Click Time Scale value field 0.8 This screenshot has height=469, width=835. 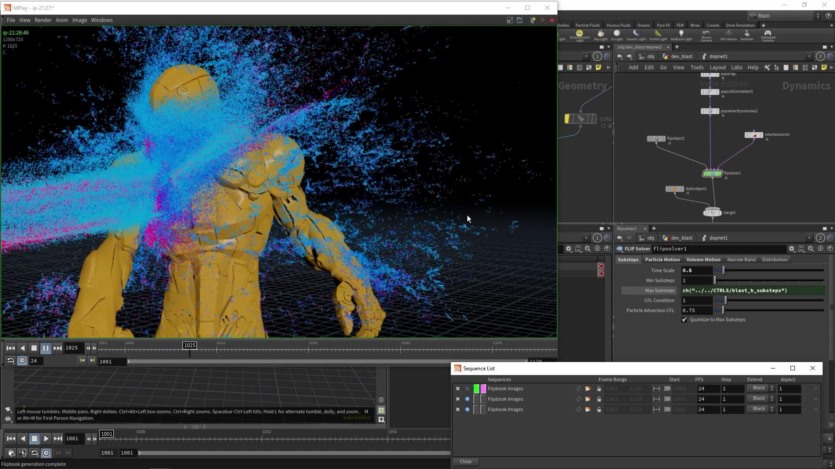[x=697, y=270]
